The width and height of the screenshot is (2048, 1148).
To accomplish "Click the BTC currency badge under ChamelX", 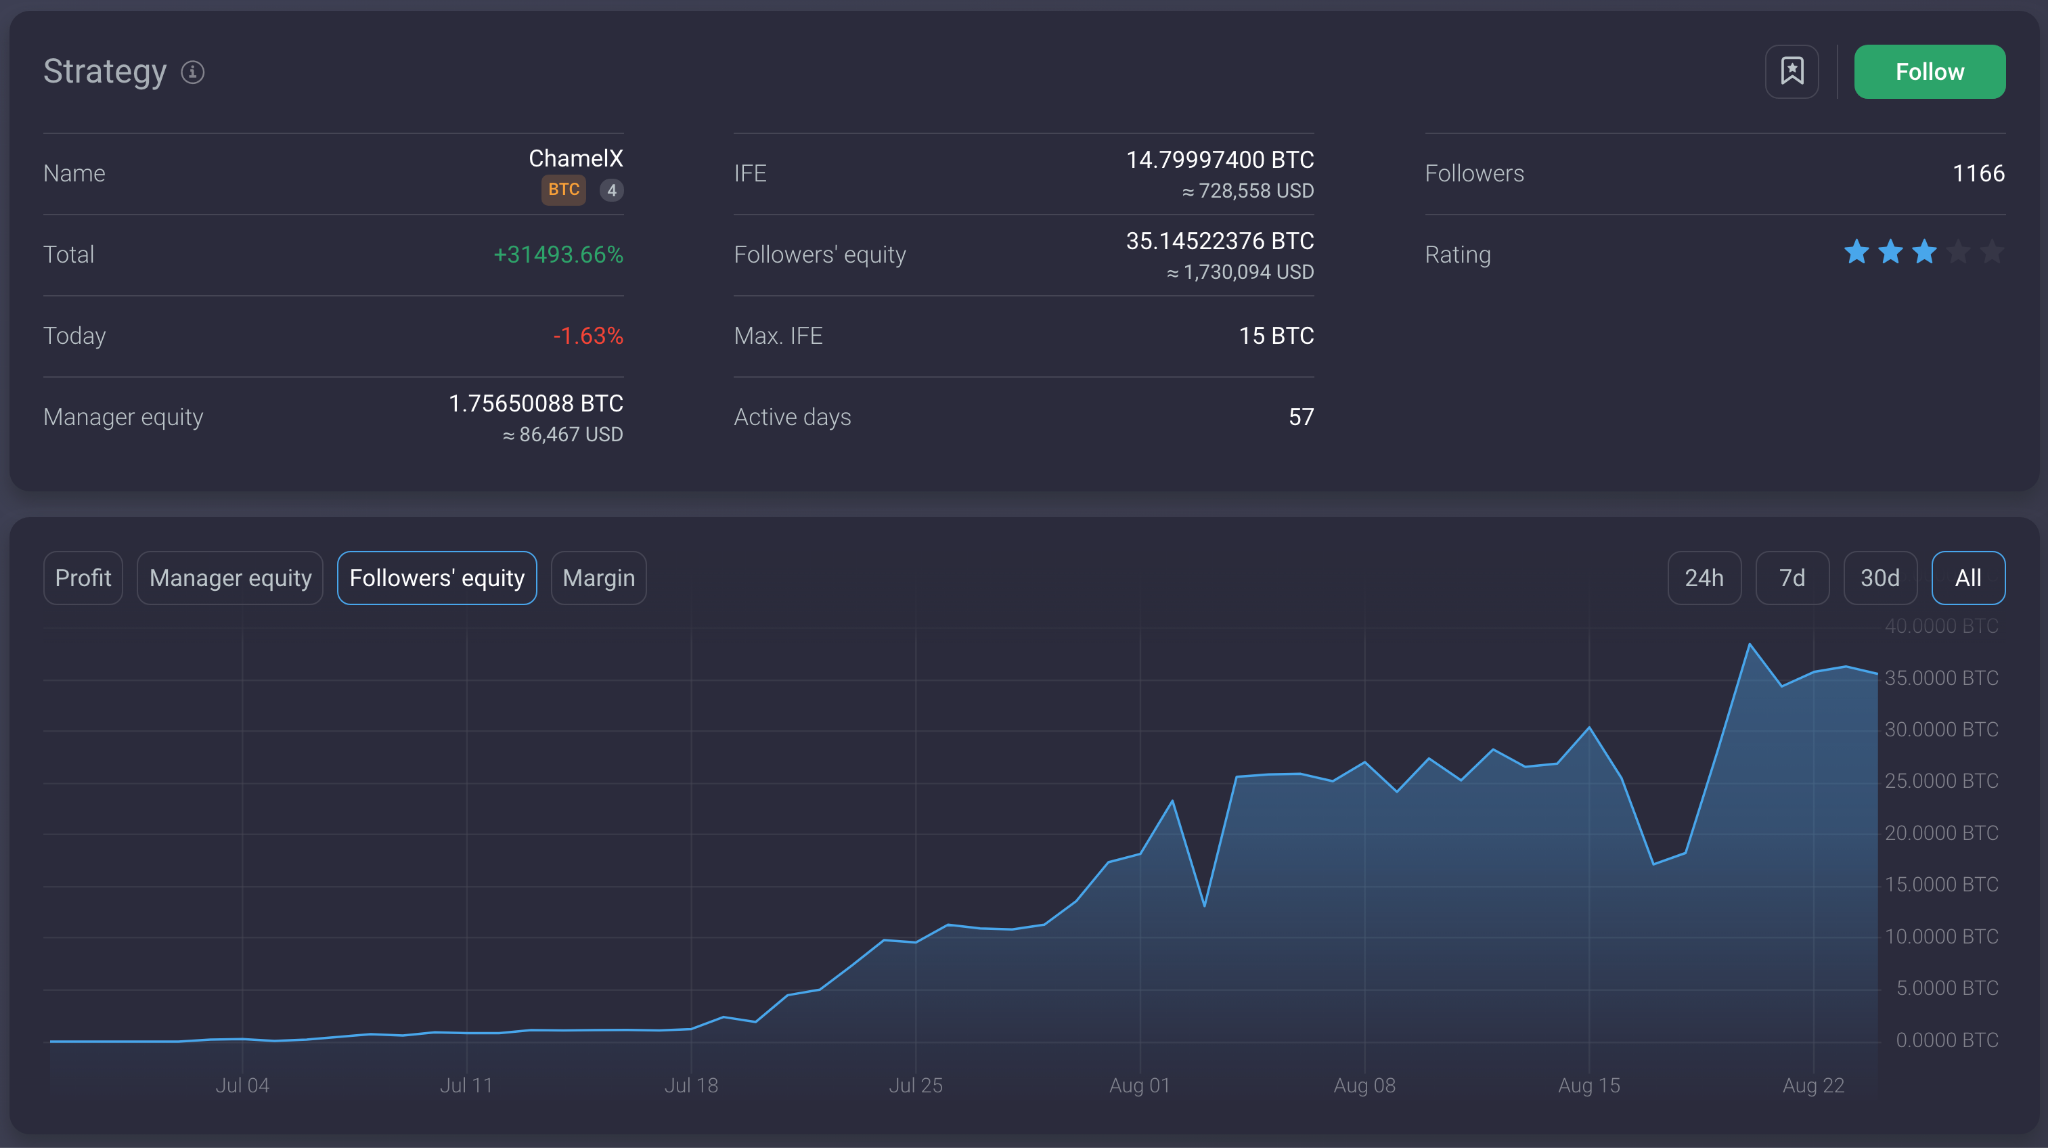I will tap(564, 190).
